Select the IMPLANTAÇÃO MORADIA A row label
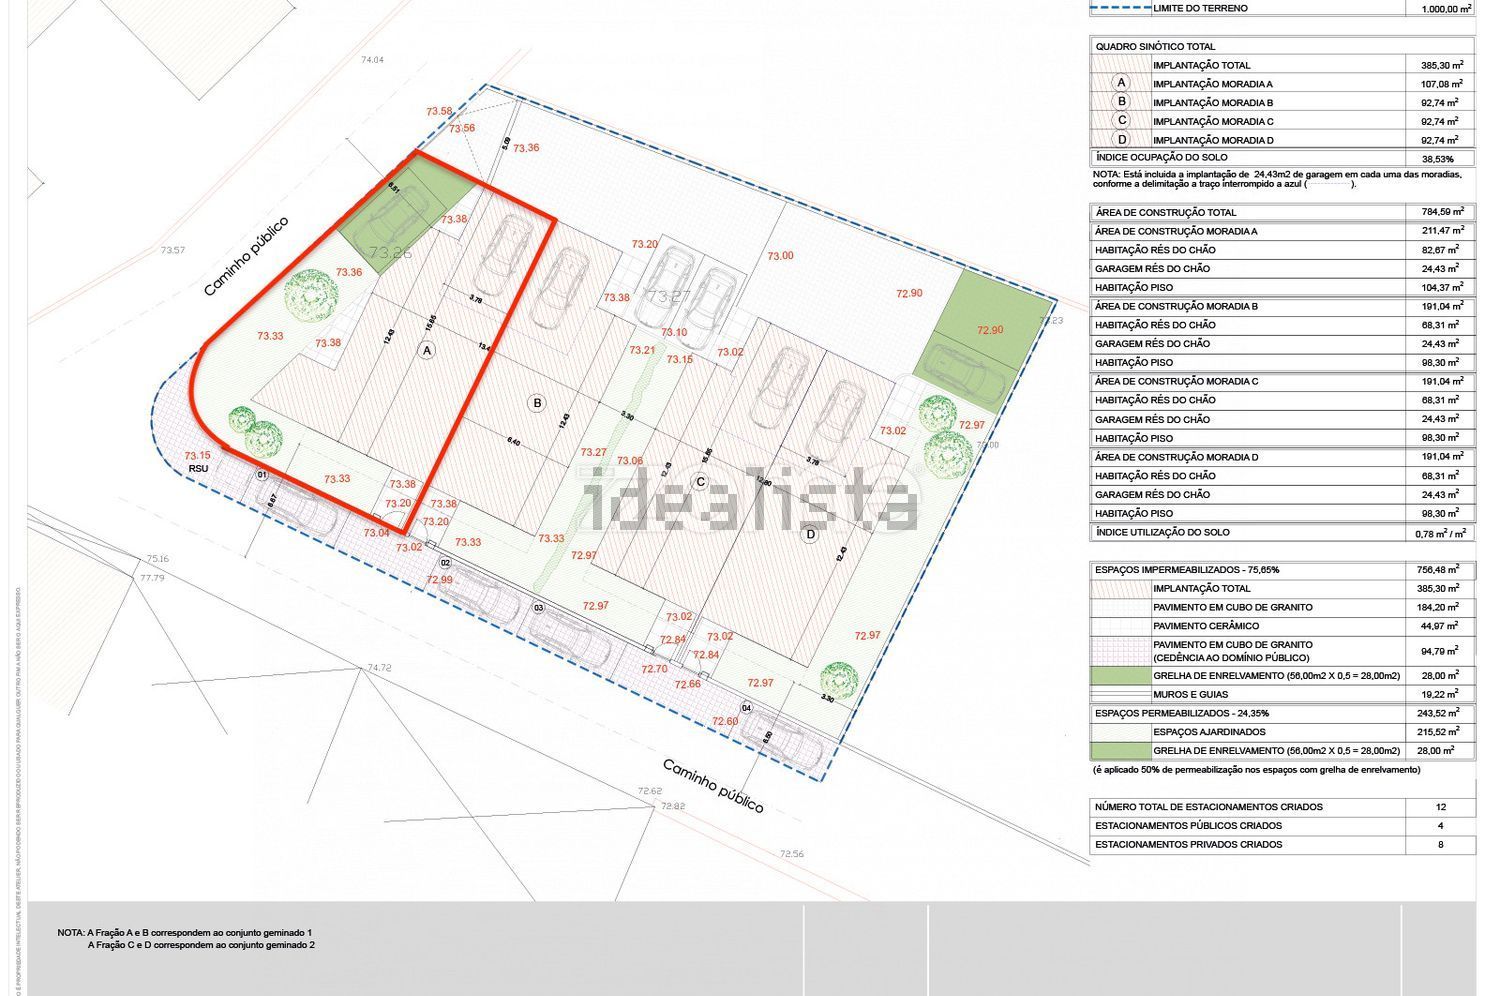 pyautogui.click(x=1213, y=84)
